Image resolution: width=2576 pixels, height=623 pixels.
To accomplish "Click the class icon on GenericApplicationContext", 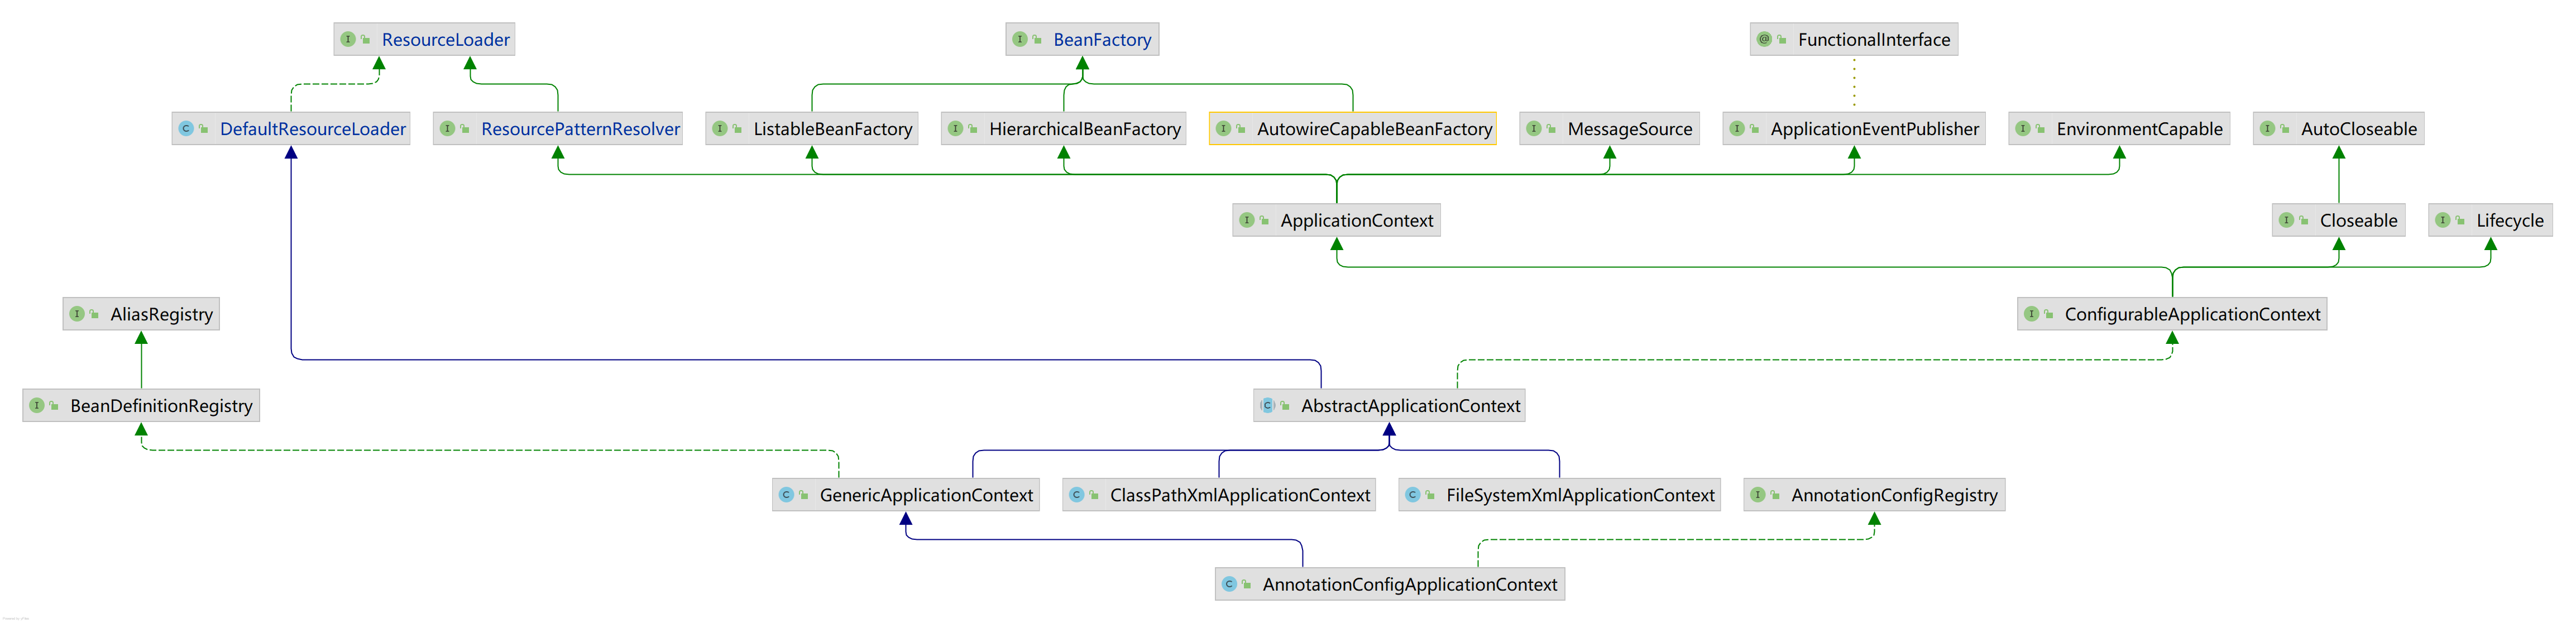I will tap(786, 495).
